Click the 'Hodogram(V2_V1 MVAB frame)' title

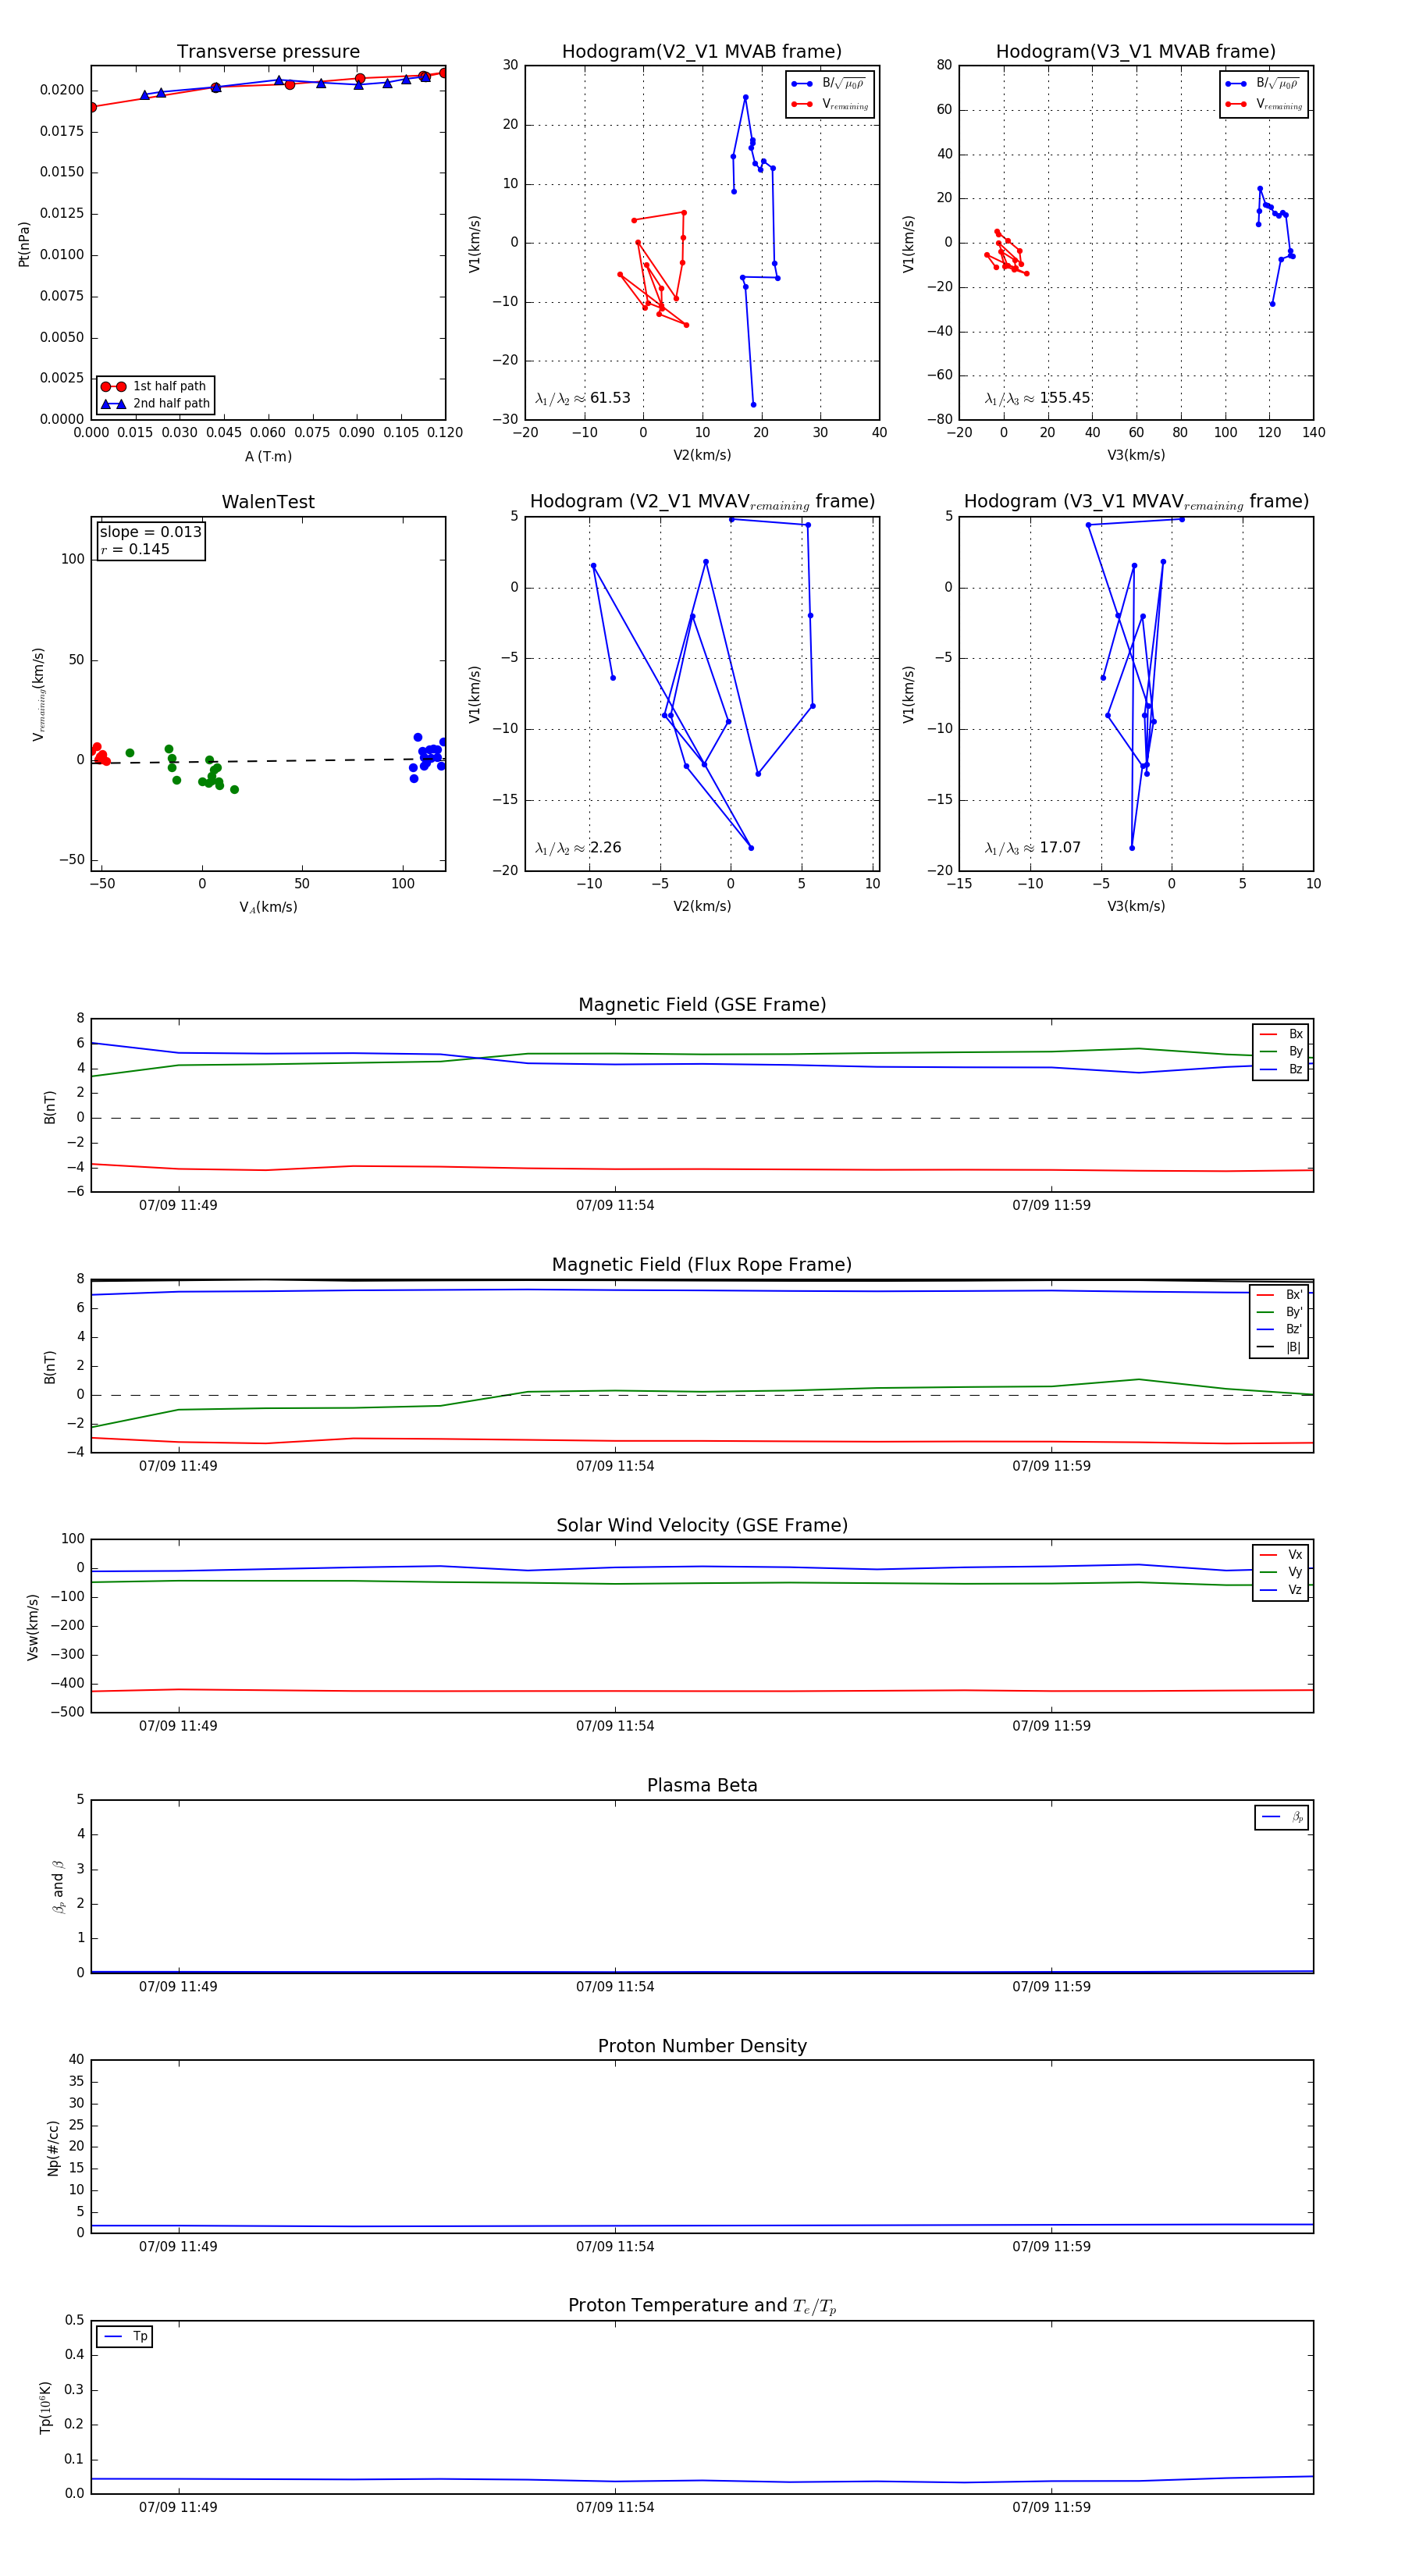pyautogui.click(x=702, y=52)
